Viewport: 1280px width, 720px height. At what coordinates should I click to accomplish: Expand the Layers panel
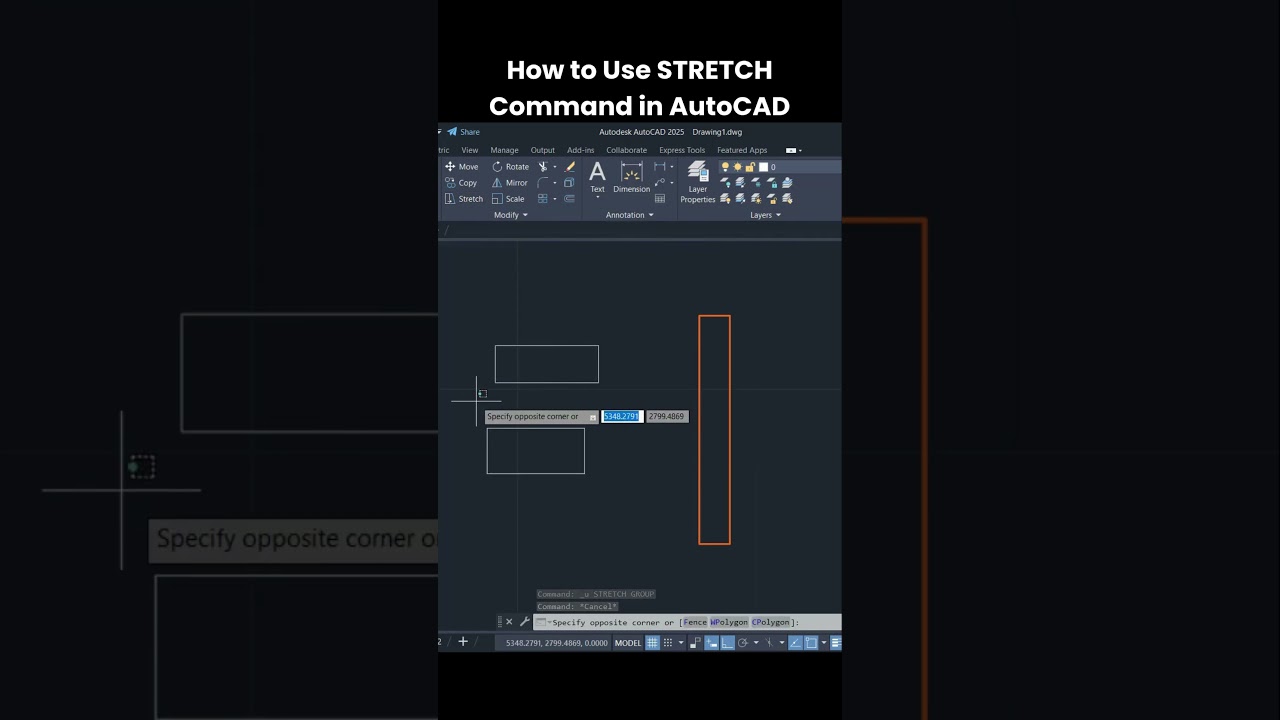click(766, 215)
